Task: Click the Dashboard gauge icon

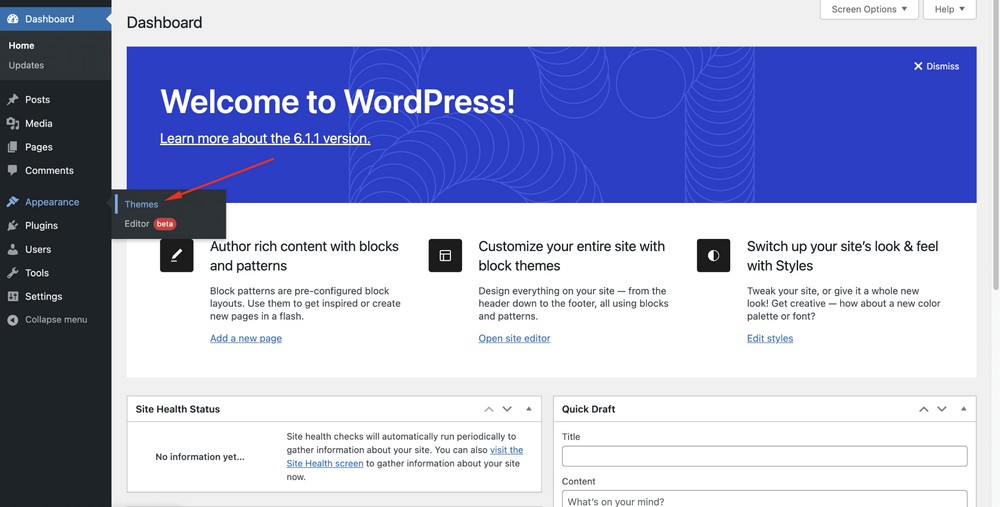Action: (x=13, y=19)
